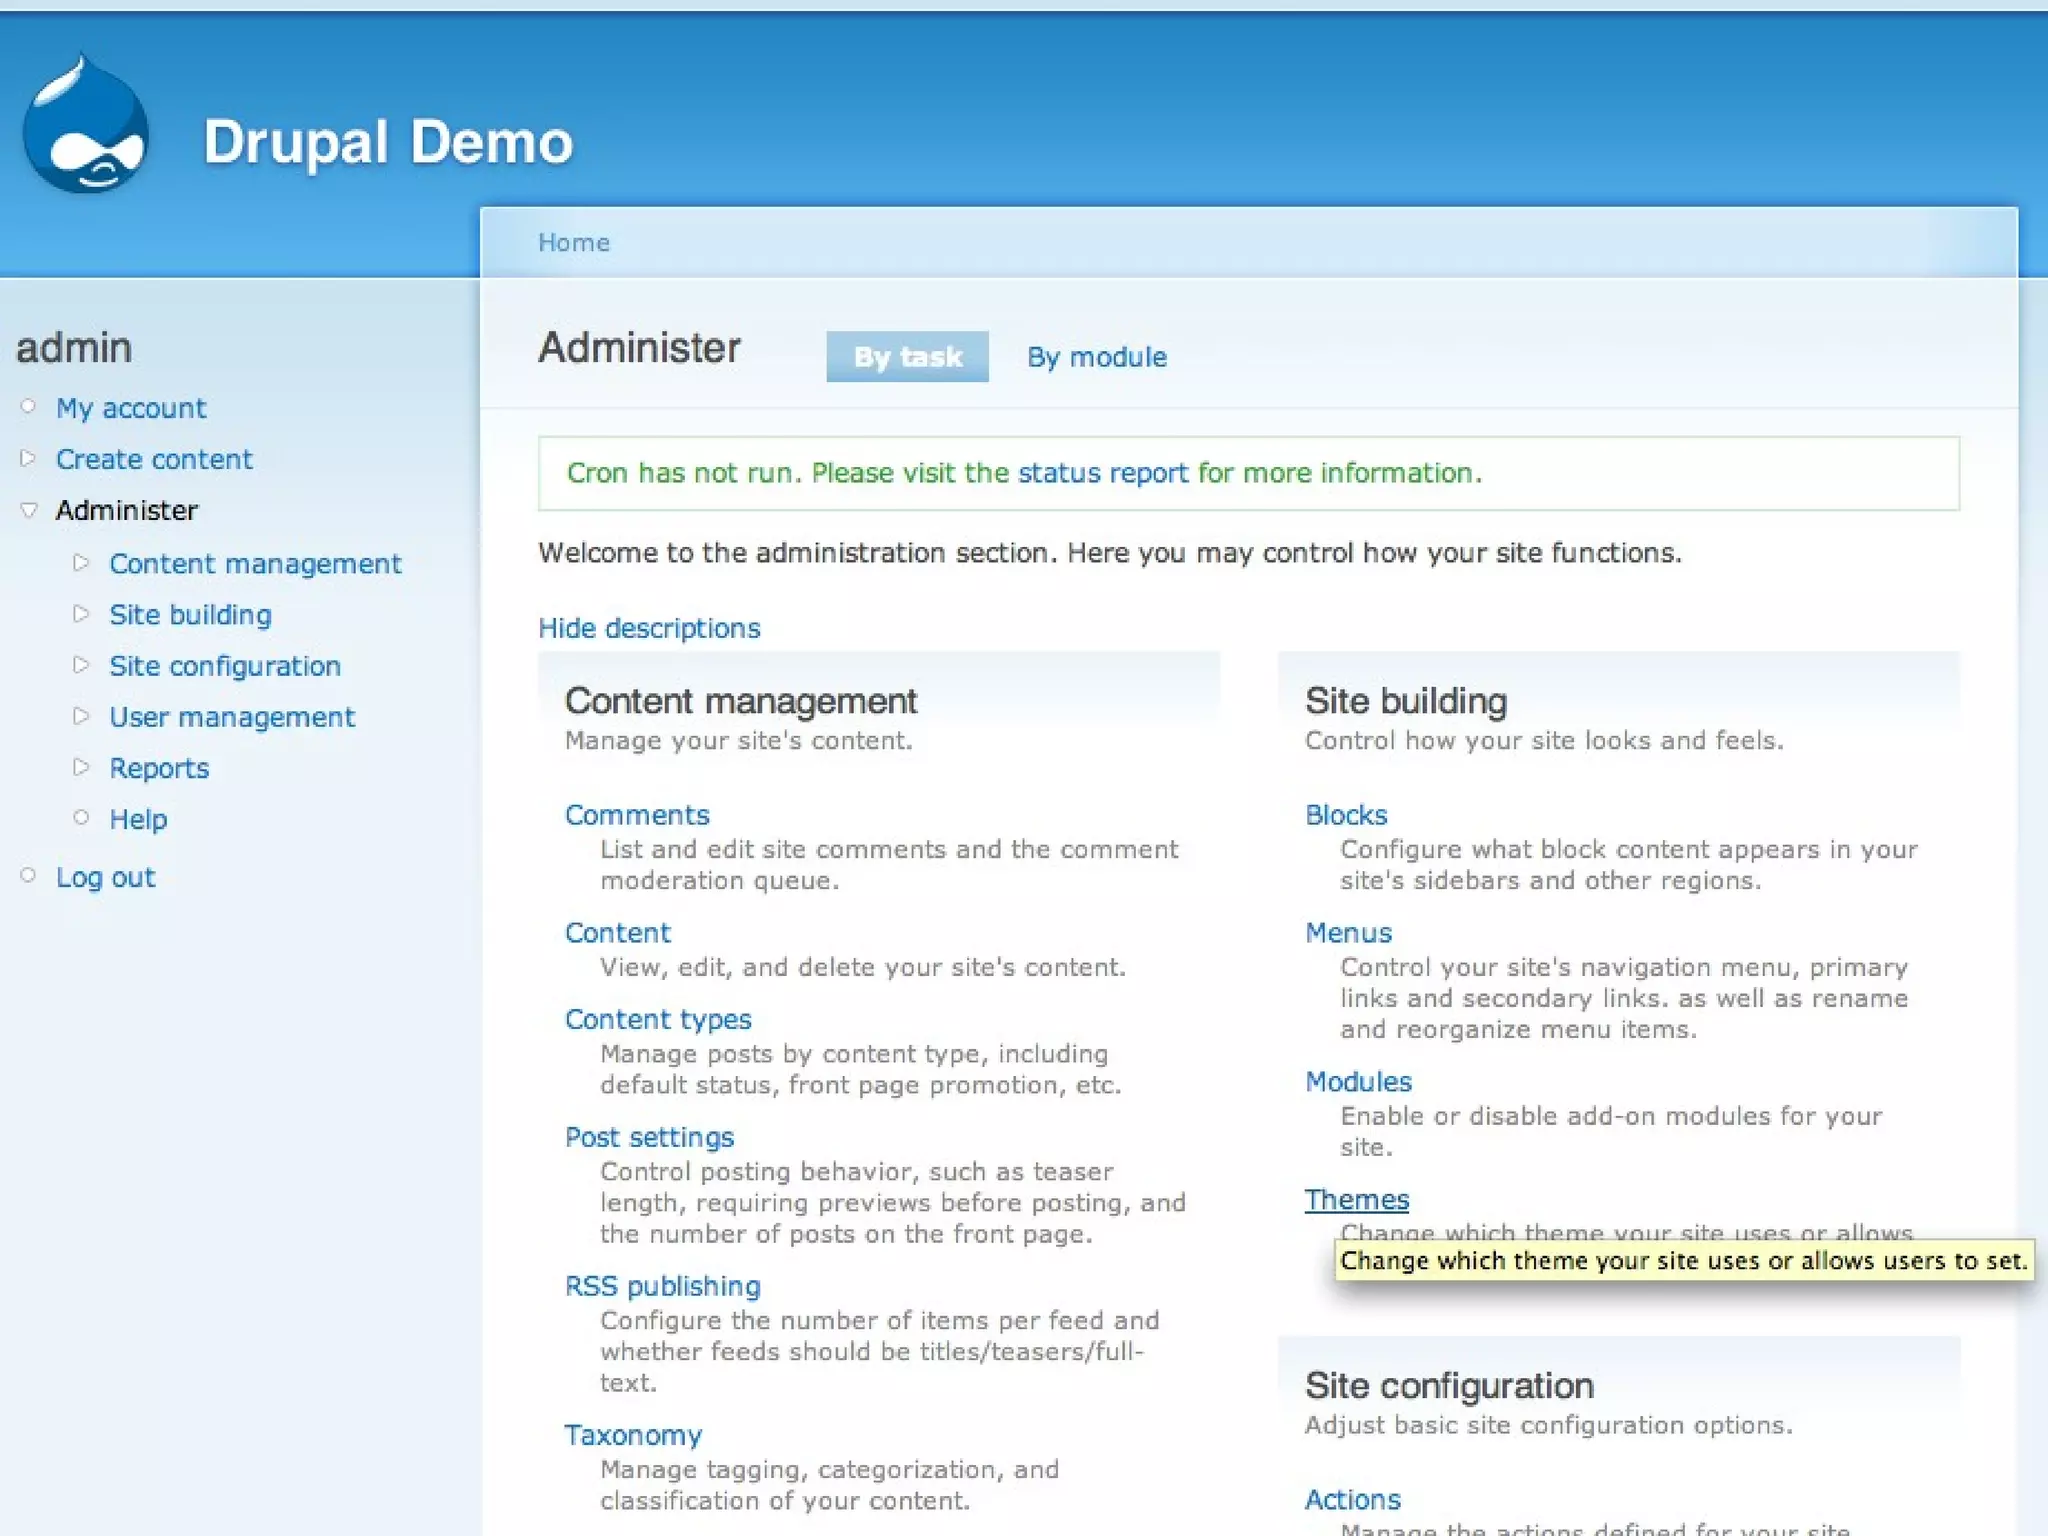The height and width of the screenshot is (1536, 2048).
Task: Open Help in the Administer menu
Action: 138,819
